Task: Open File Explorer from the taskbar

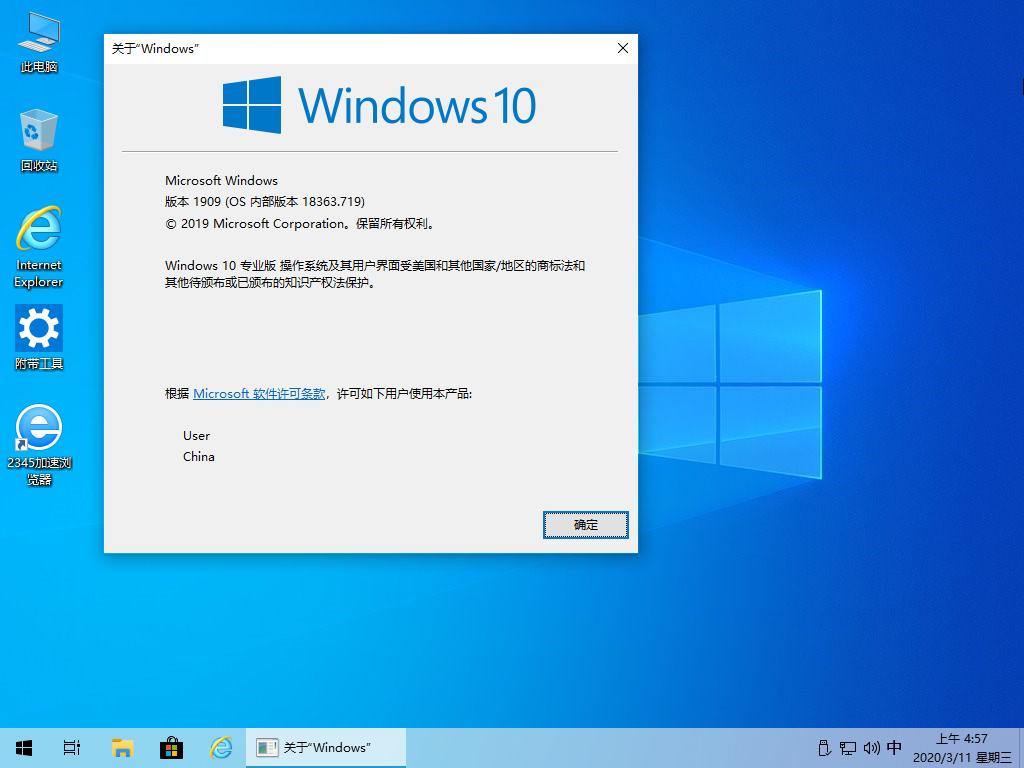Action: coord(122,747)
